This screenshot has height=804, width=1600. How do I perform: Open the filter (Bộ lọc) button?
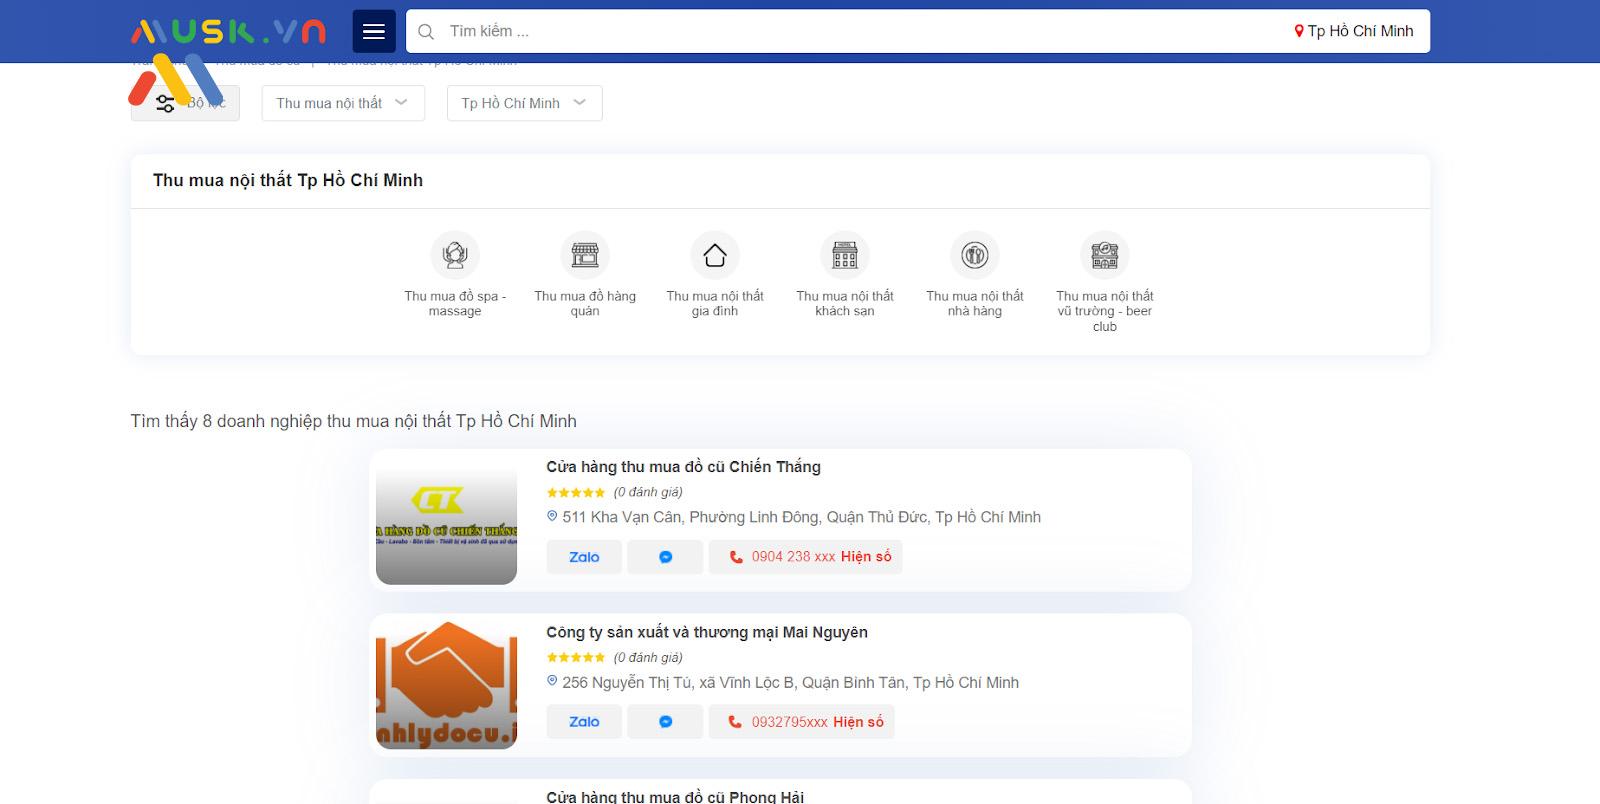(185, 103)
